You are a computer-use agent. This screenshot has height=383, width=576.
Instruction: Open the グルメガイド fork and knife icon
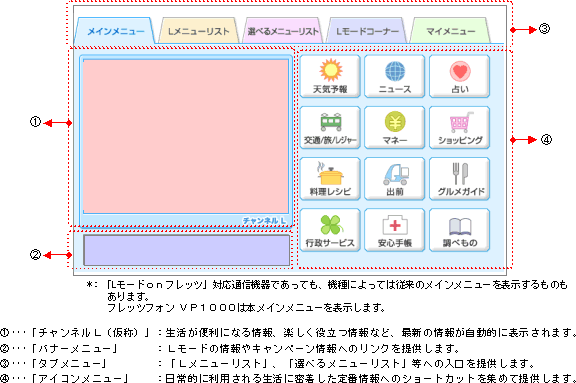(x=460, y=179)
